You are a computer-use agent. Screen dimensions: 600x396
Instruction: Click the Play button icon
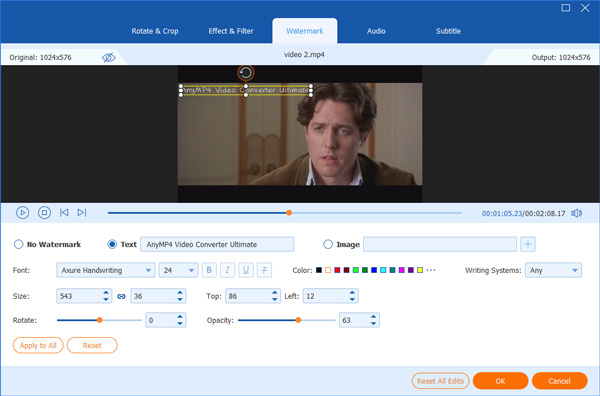pyautogui.click(x=23, y=213)
